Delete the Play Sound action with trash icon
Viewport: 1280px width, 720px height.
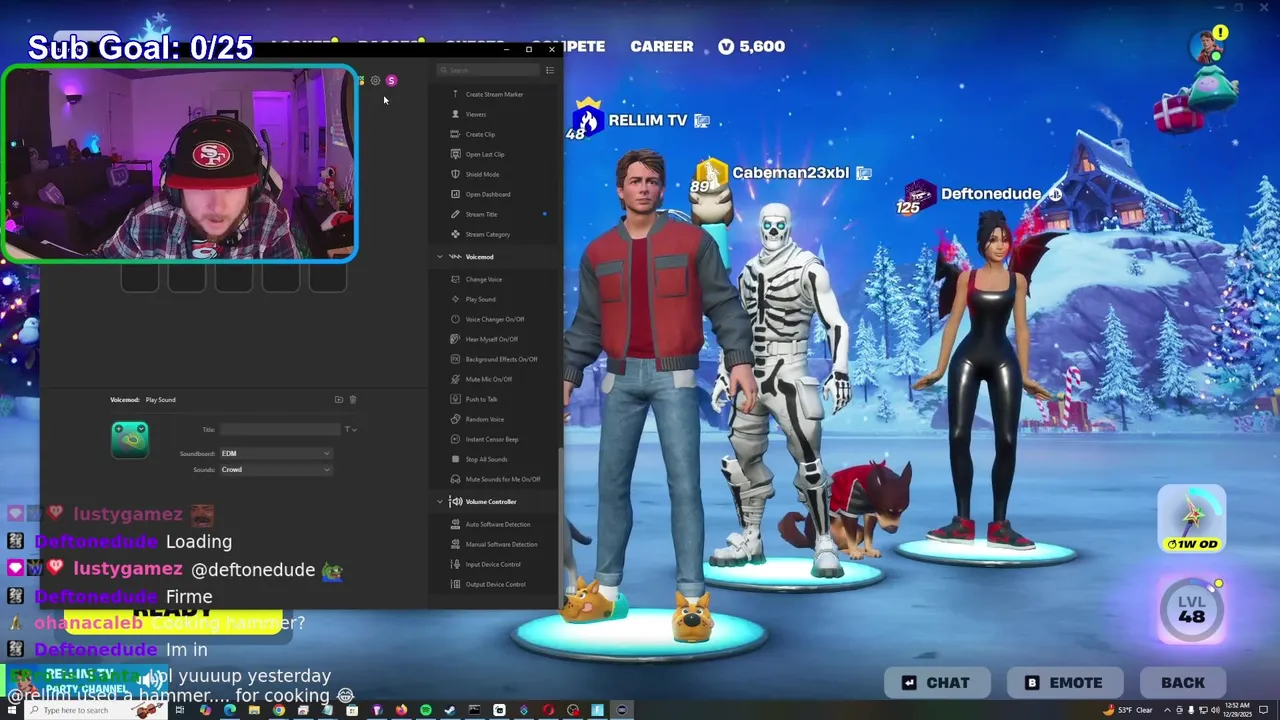pyautogui.click(x=352, y=400)
